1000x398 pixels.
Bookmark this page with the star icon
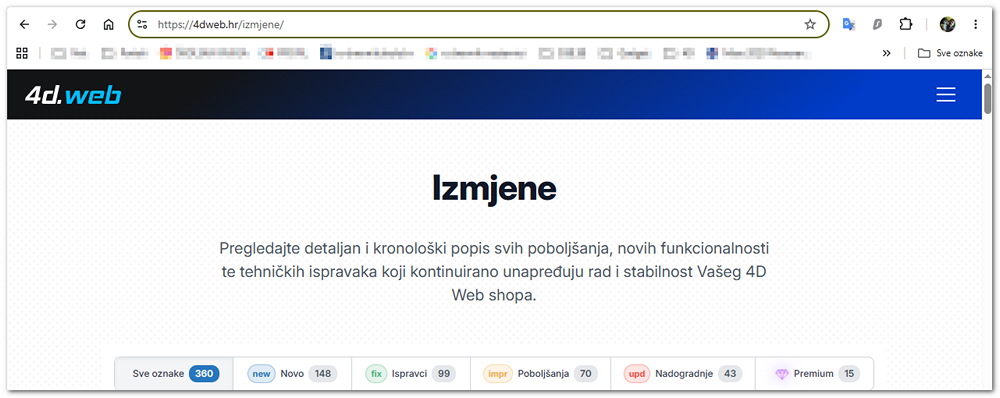810,24
